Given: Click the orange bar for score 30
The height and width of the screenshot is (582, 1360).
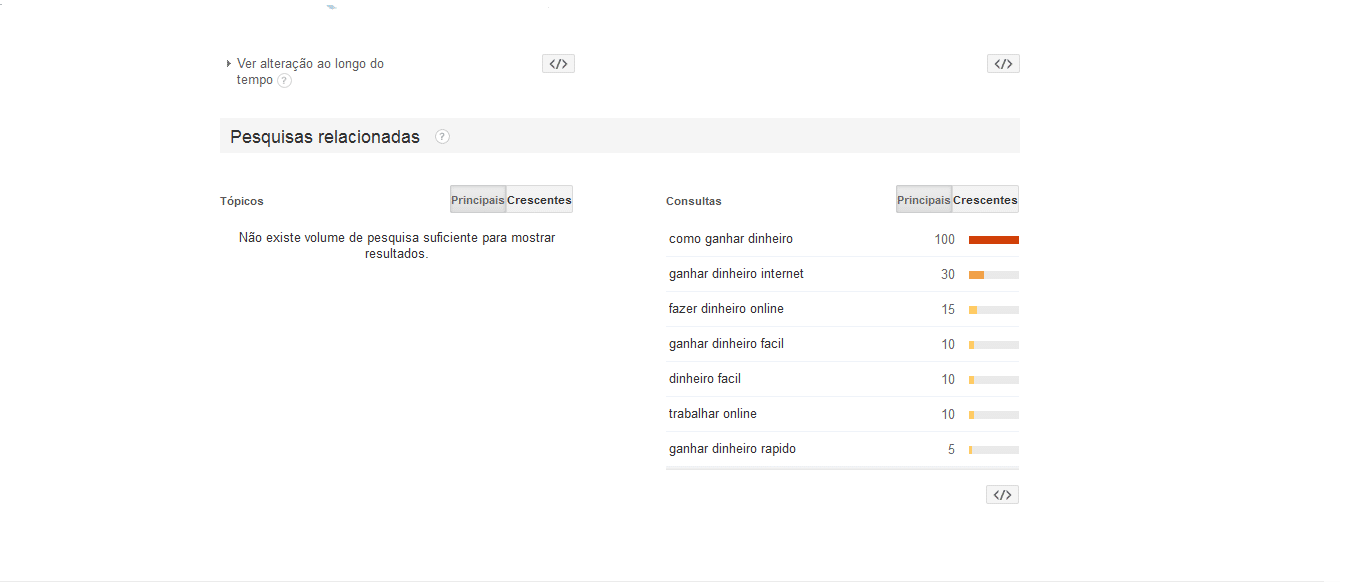Looking at the screenshot, I should tap(977, 275).
